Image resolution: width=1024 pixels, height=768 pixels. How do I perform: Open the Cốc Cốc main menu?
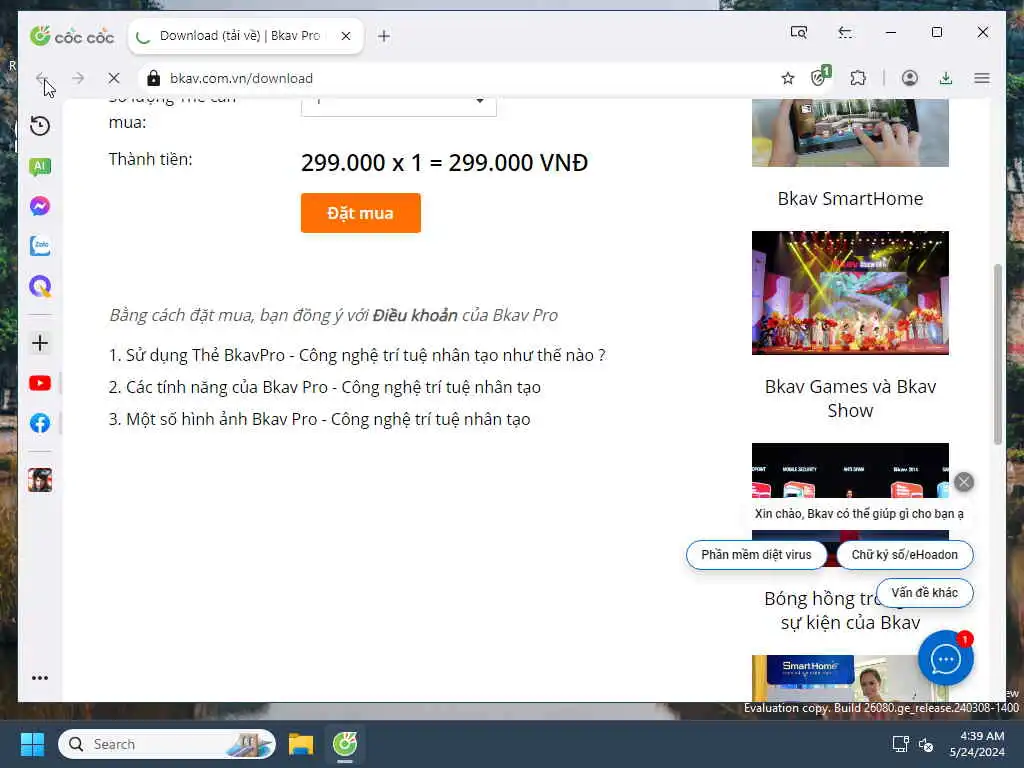(x=982, y=78)
